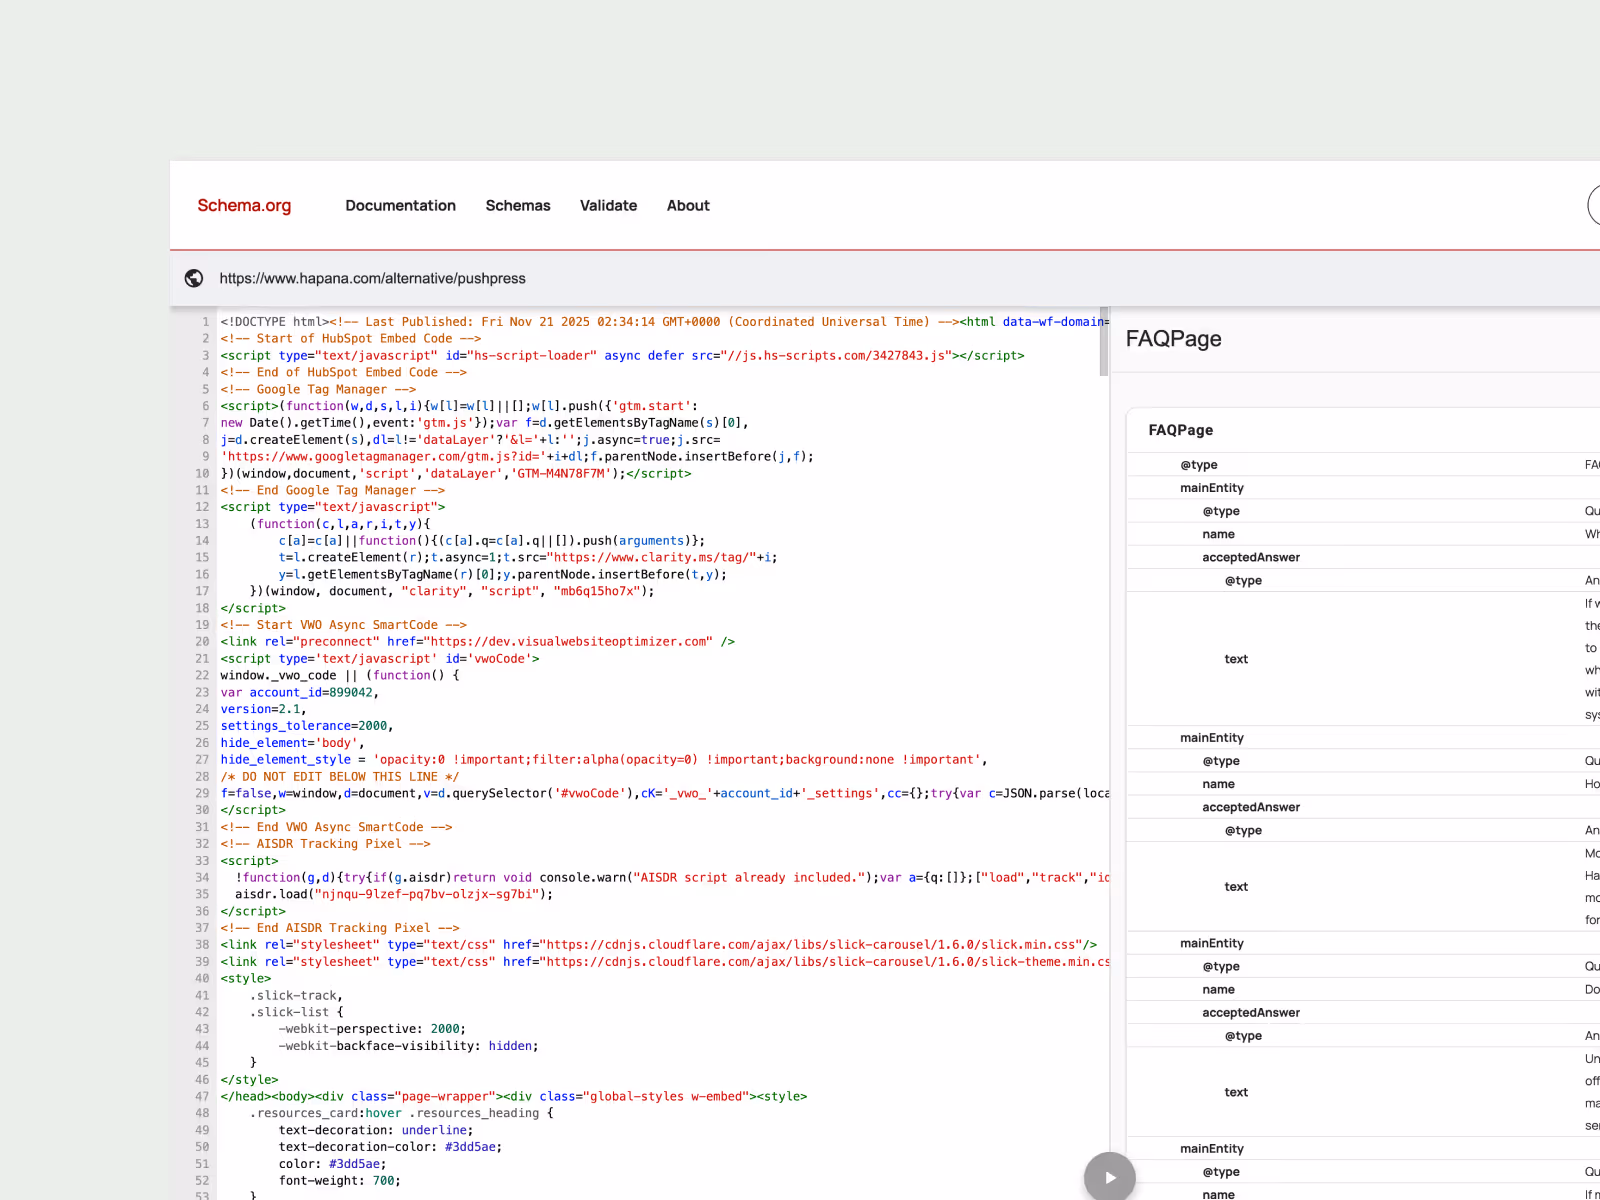
Task: Click the third acceptedAnswer row
Action: 1364,1013
